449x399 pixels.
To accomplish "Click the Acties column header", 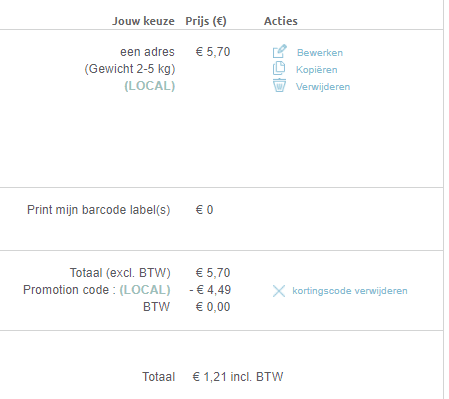I will pos(281,21).
